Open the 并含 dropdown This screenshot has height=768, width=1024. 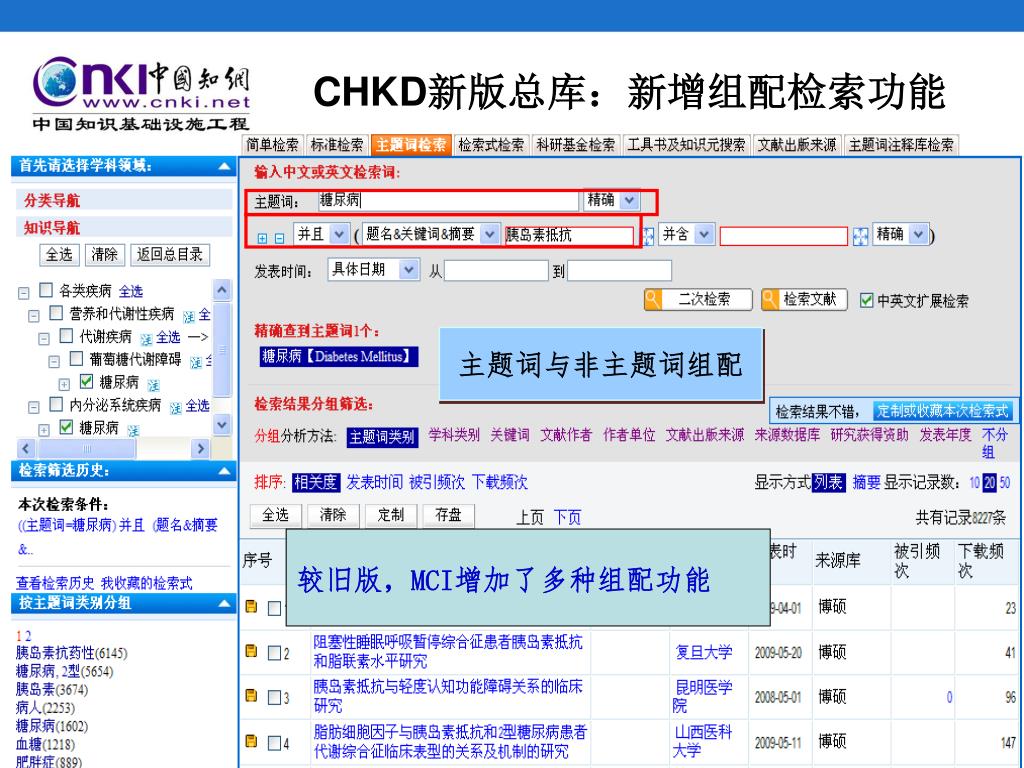click(704, 234)
